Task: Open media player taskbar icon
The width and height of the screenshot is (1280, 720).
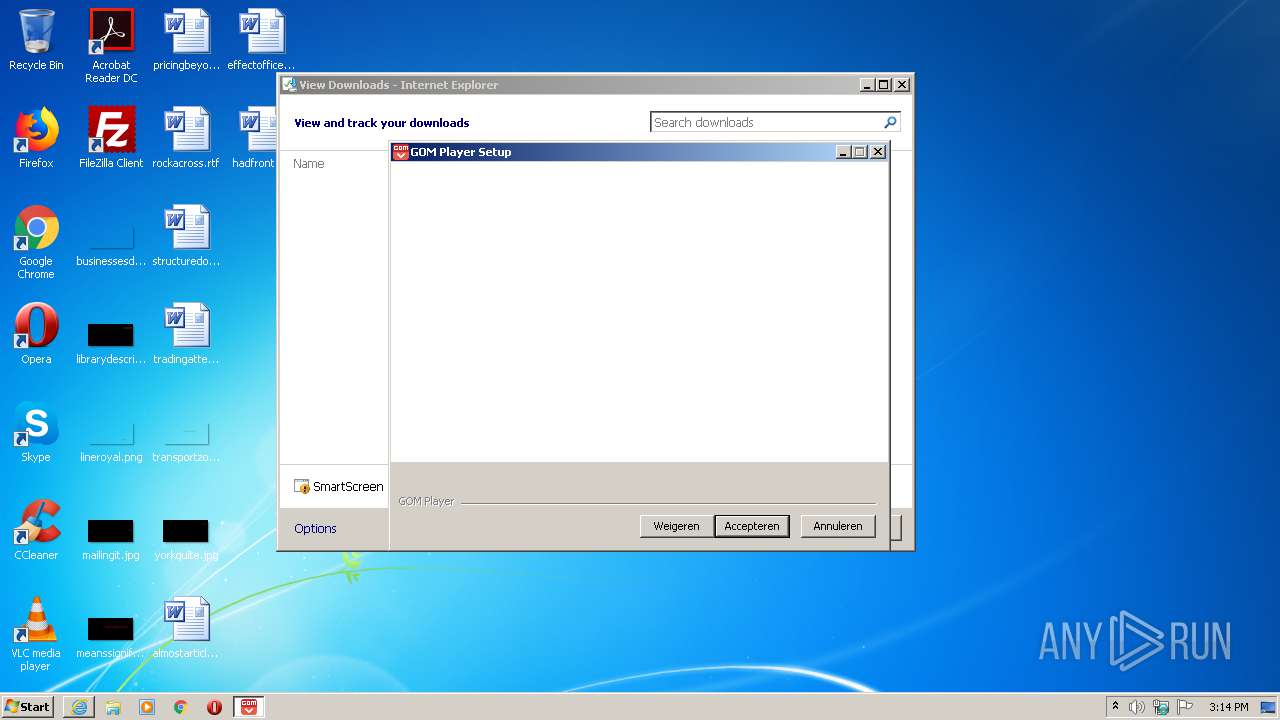Action: (x=147, y=707)
